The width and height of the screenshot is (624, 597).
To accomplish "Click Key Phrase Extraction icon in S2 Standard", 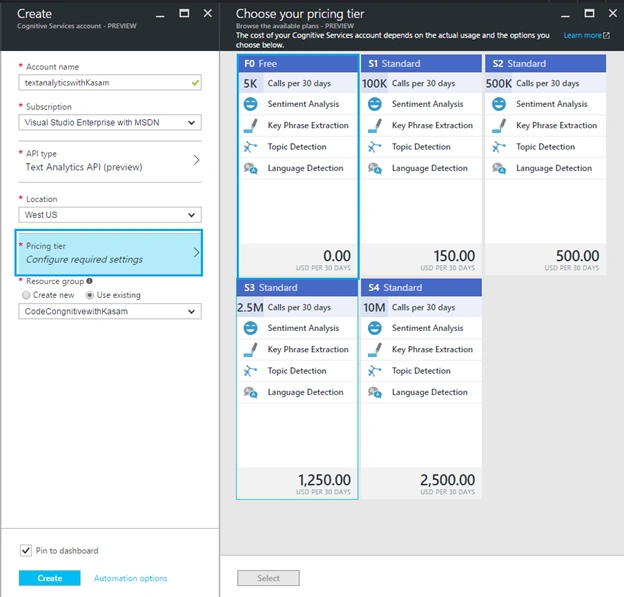I will (499, 125).
